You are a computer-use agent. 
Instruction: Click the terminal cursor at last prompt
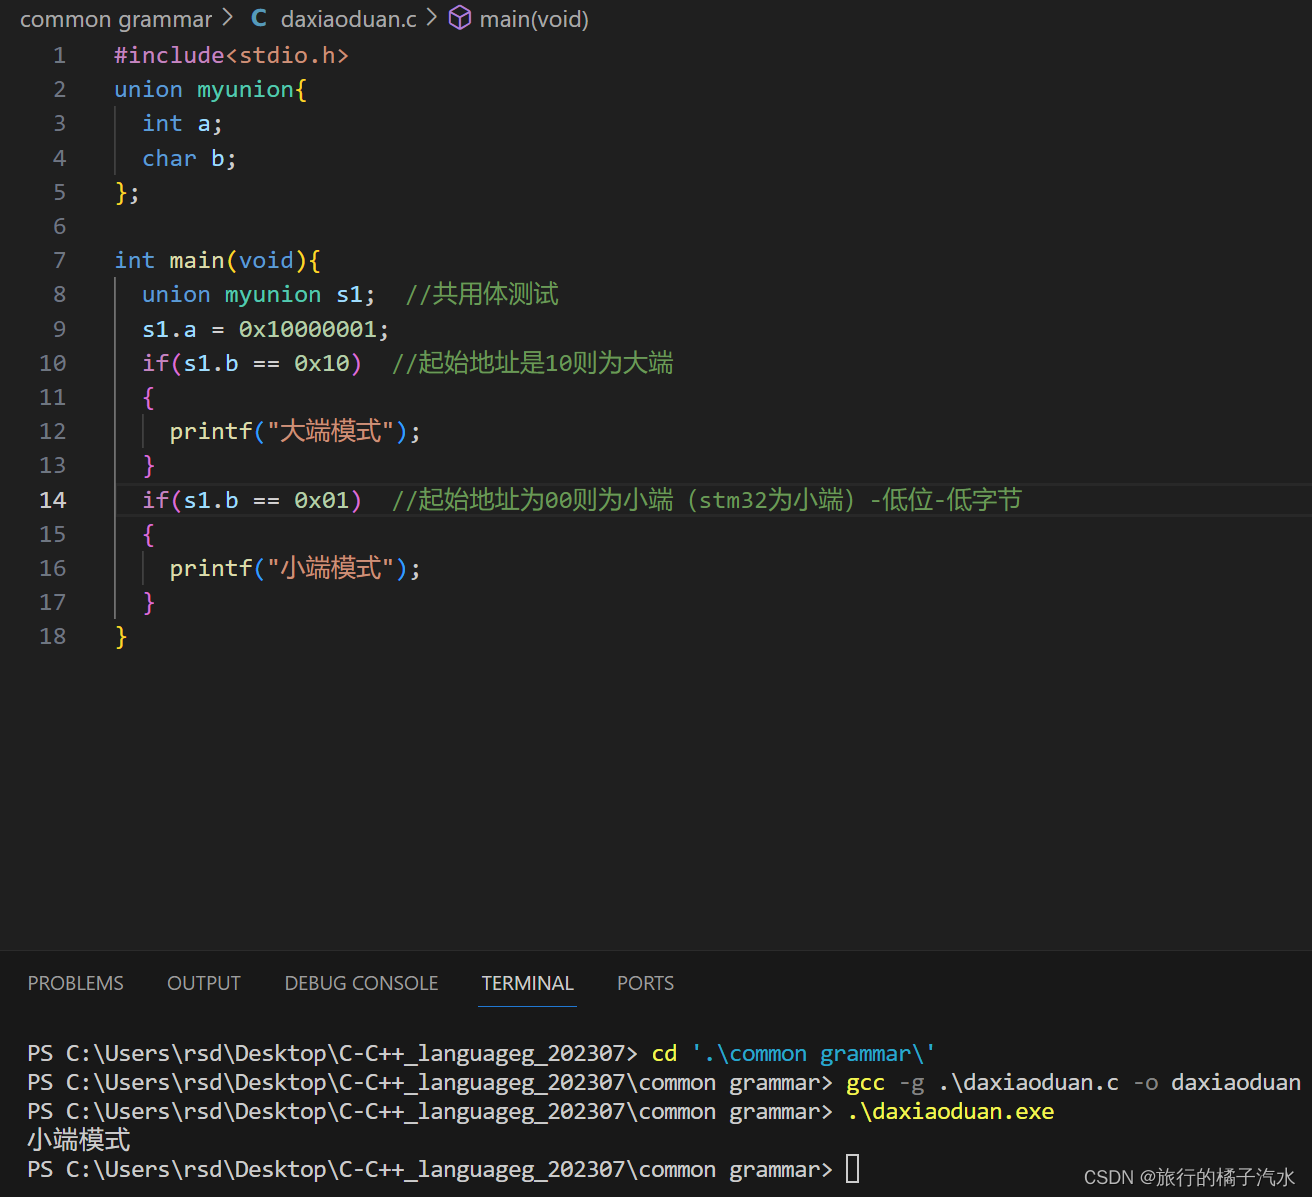coord(853,1168)
